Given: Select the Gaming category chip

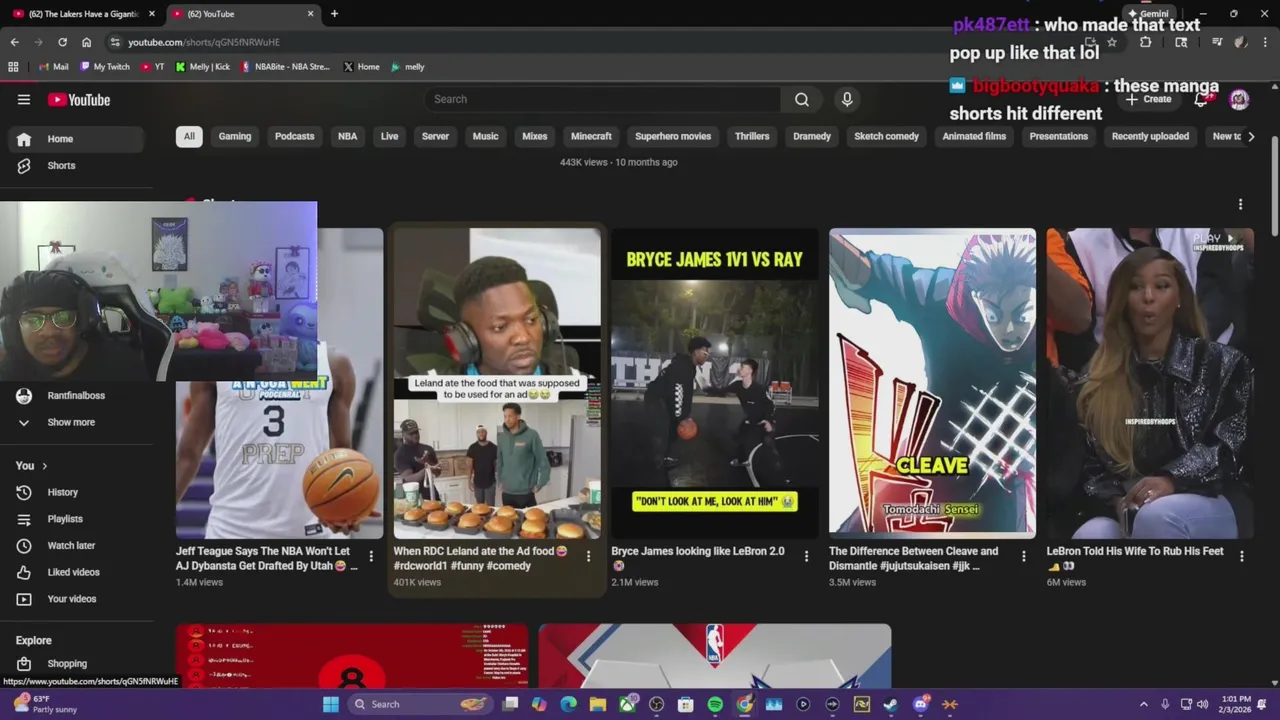Looking at the screenshot, I should tap(235, 136).
